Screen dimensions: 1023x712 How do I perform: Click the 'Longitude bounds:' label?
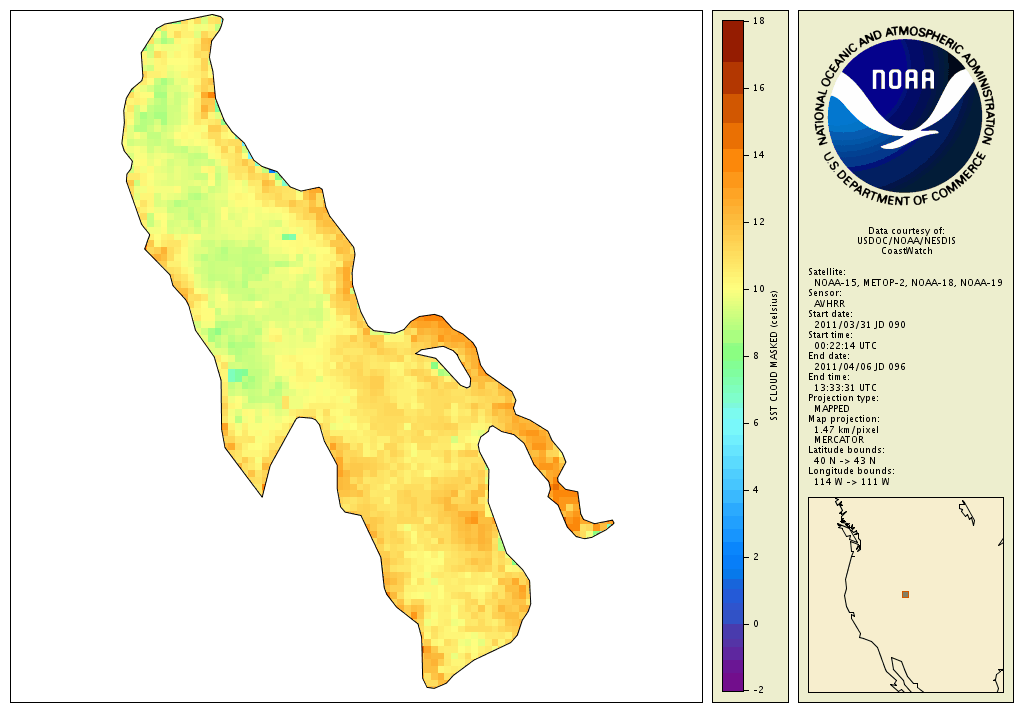click(x=851, y=471)
